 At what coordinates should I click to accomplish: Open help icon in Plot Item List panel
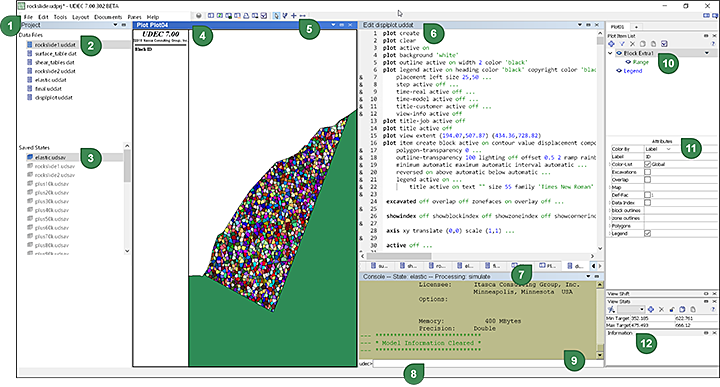pos(713,44)
